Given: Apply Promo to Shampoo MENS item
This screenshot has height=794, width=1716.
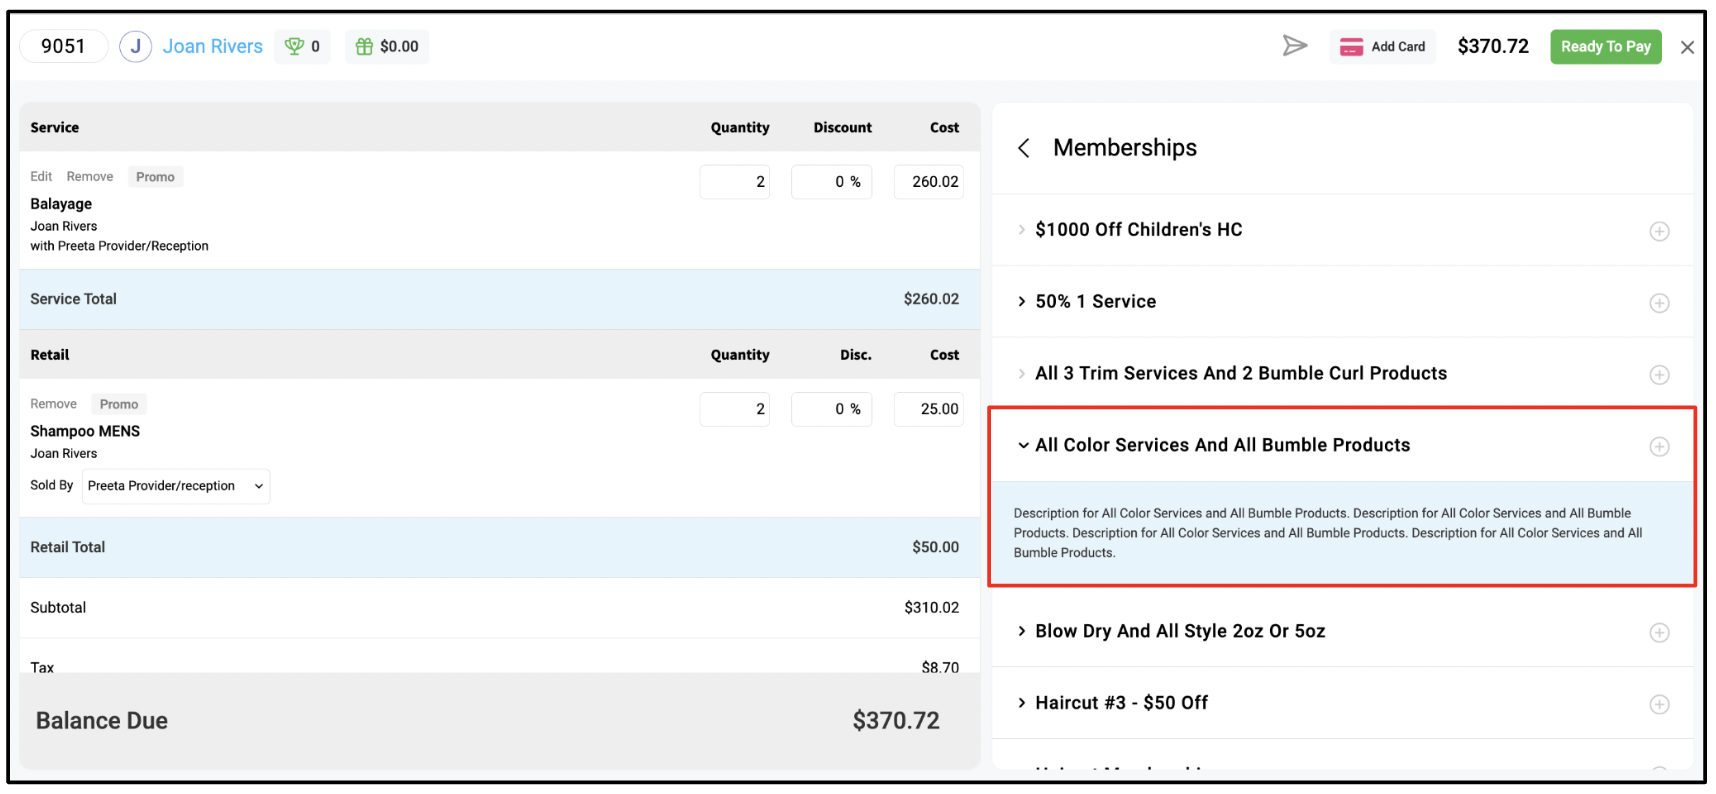Looking at the screenshot, I should tap(119, 404).
